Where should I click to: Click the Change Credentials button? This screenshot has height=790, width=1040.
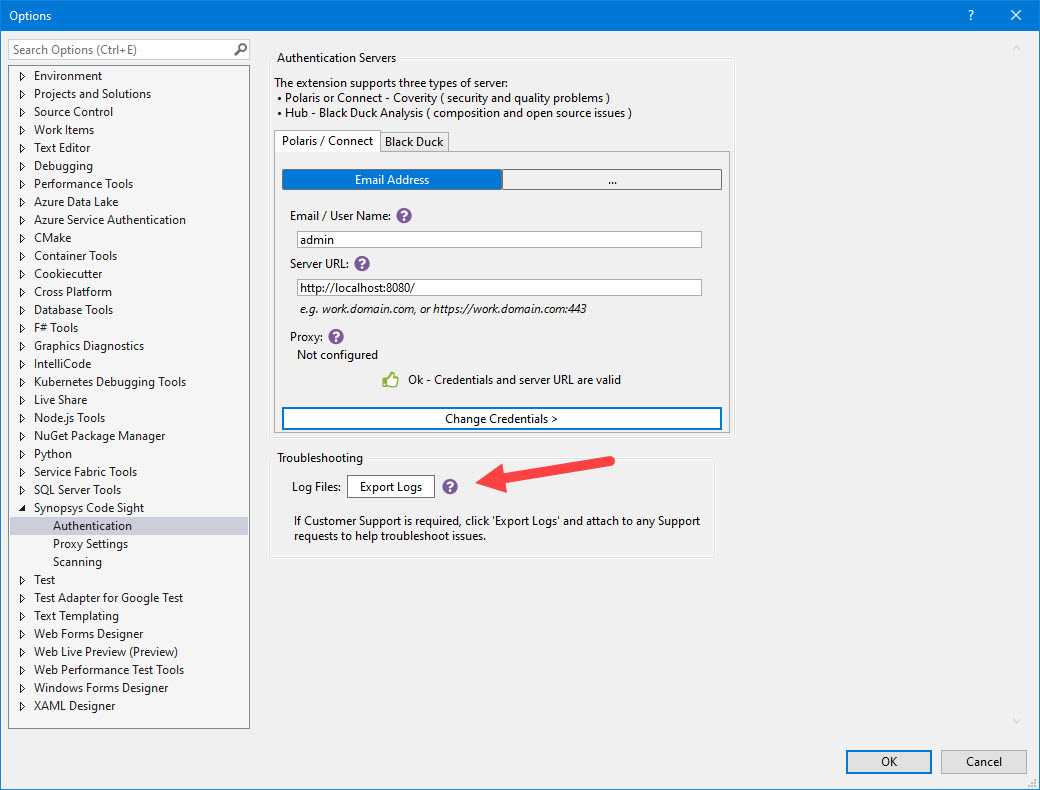501,418
